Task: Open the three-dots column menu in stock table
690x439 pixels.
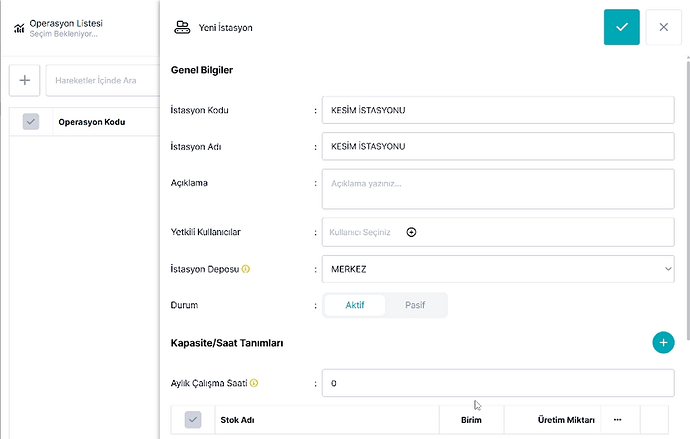Action: (617, 420)
